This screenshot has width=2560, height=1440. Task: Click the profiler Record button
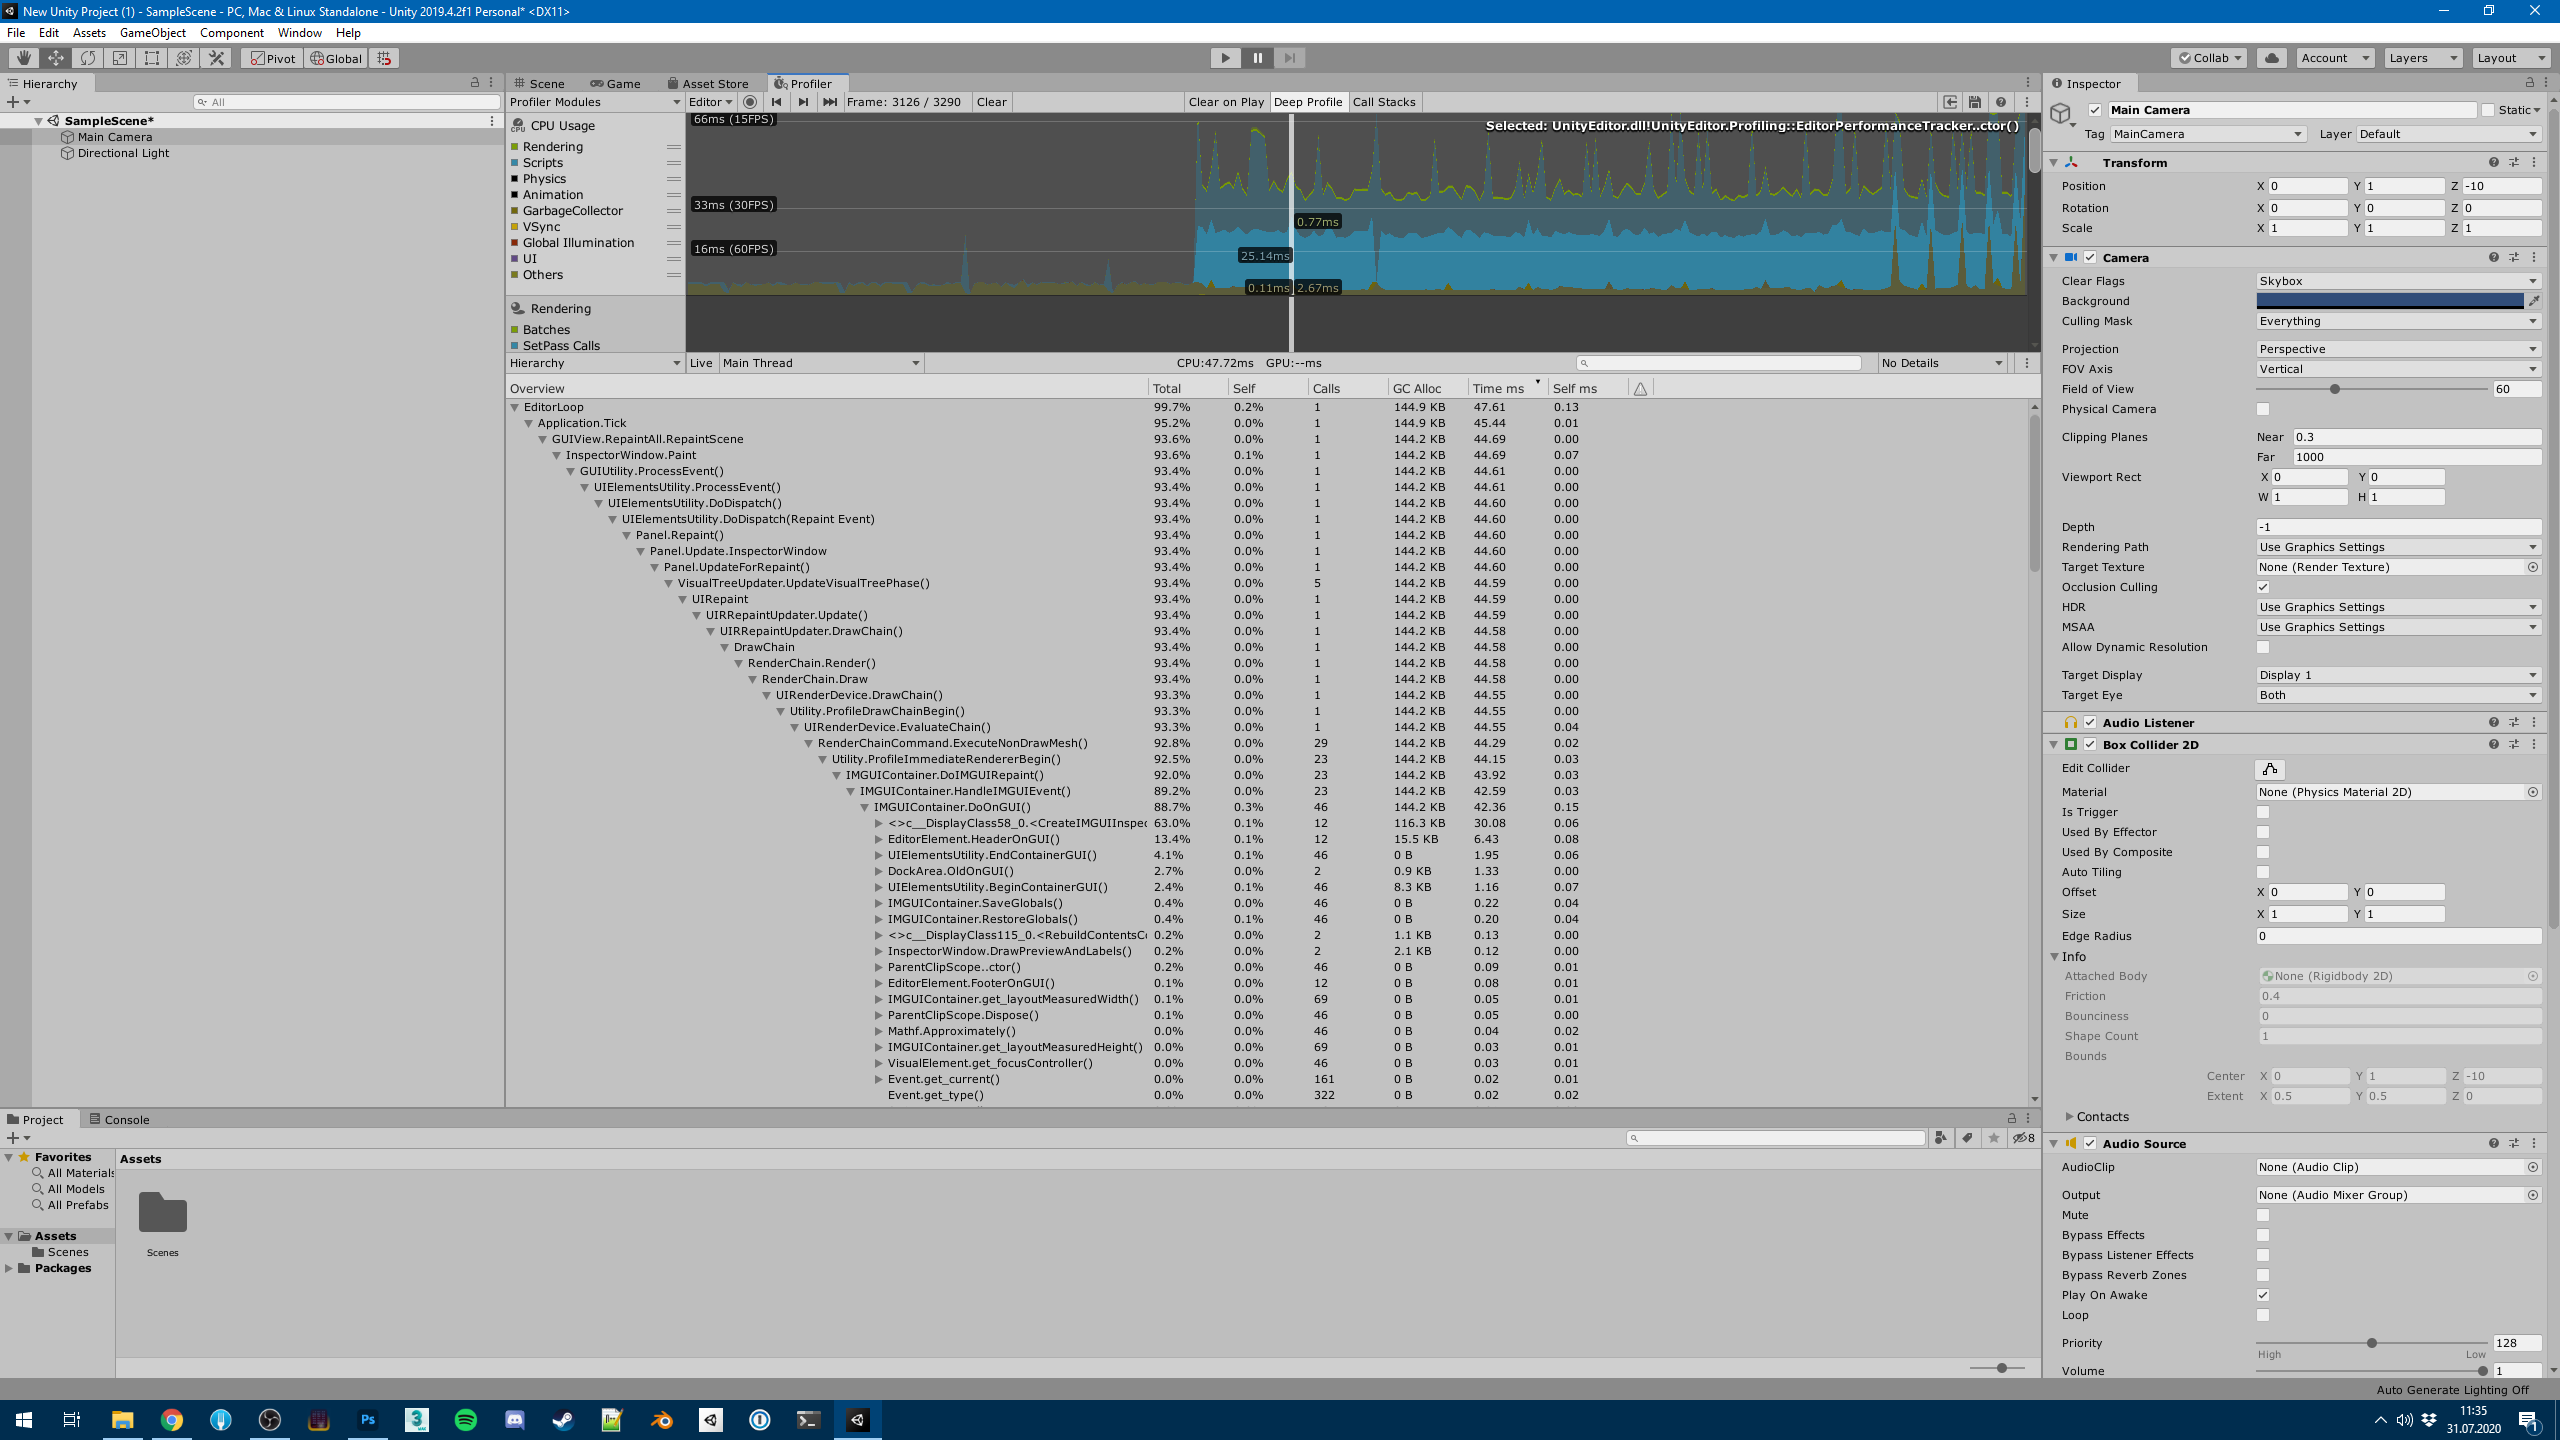[750, 102]
